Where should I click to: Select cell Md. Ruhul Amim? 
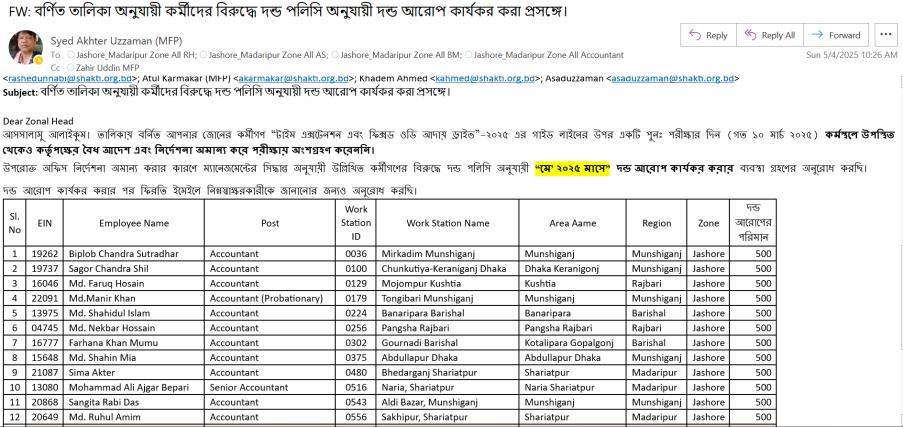point(134,417)
